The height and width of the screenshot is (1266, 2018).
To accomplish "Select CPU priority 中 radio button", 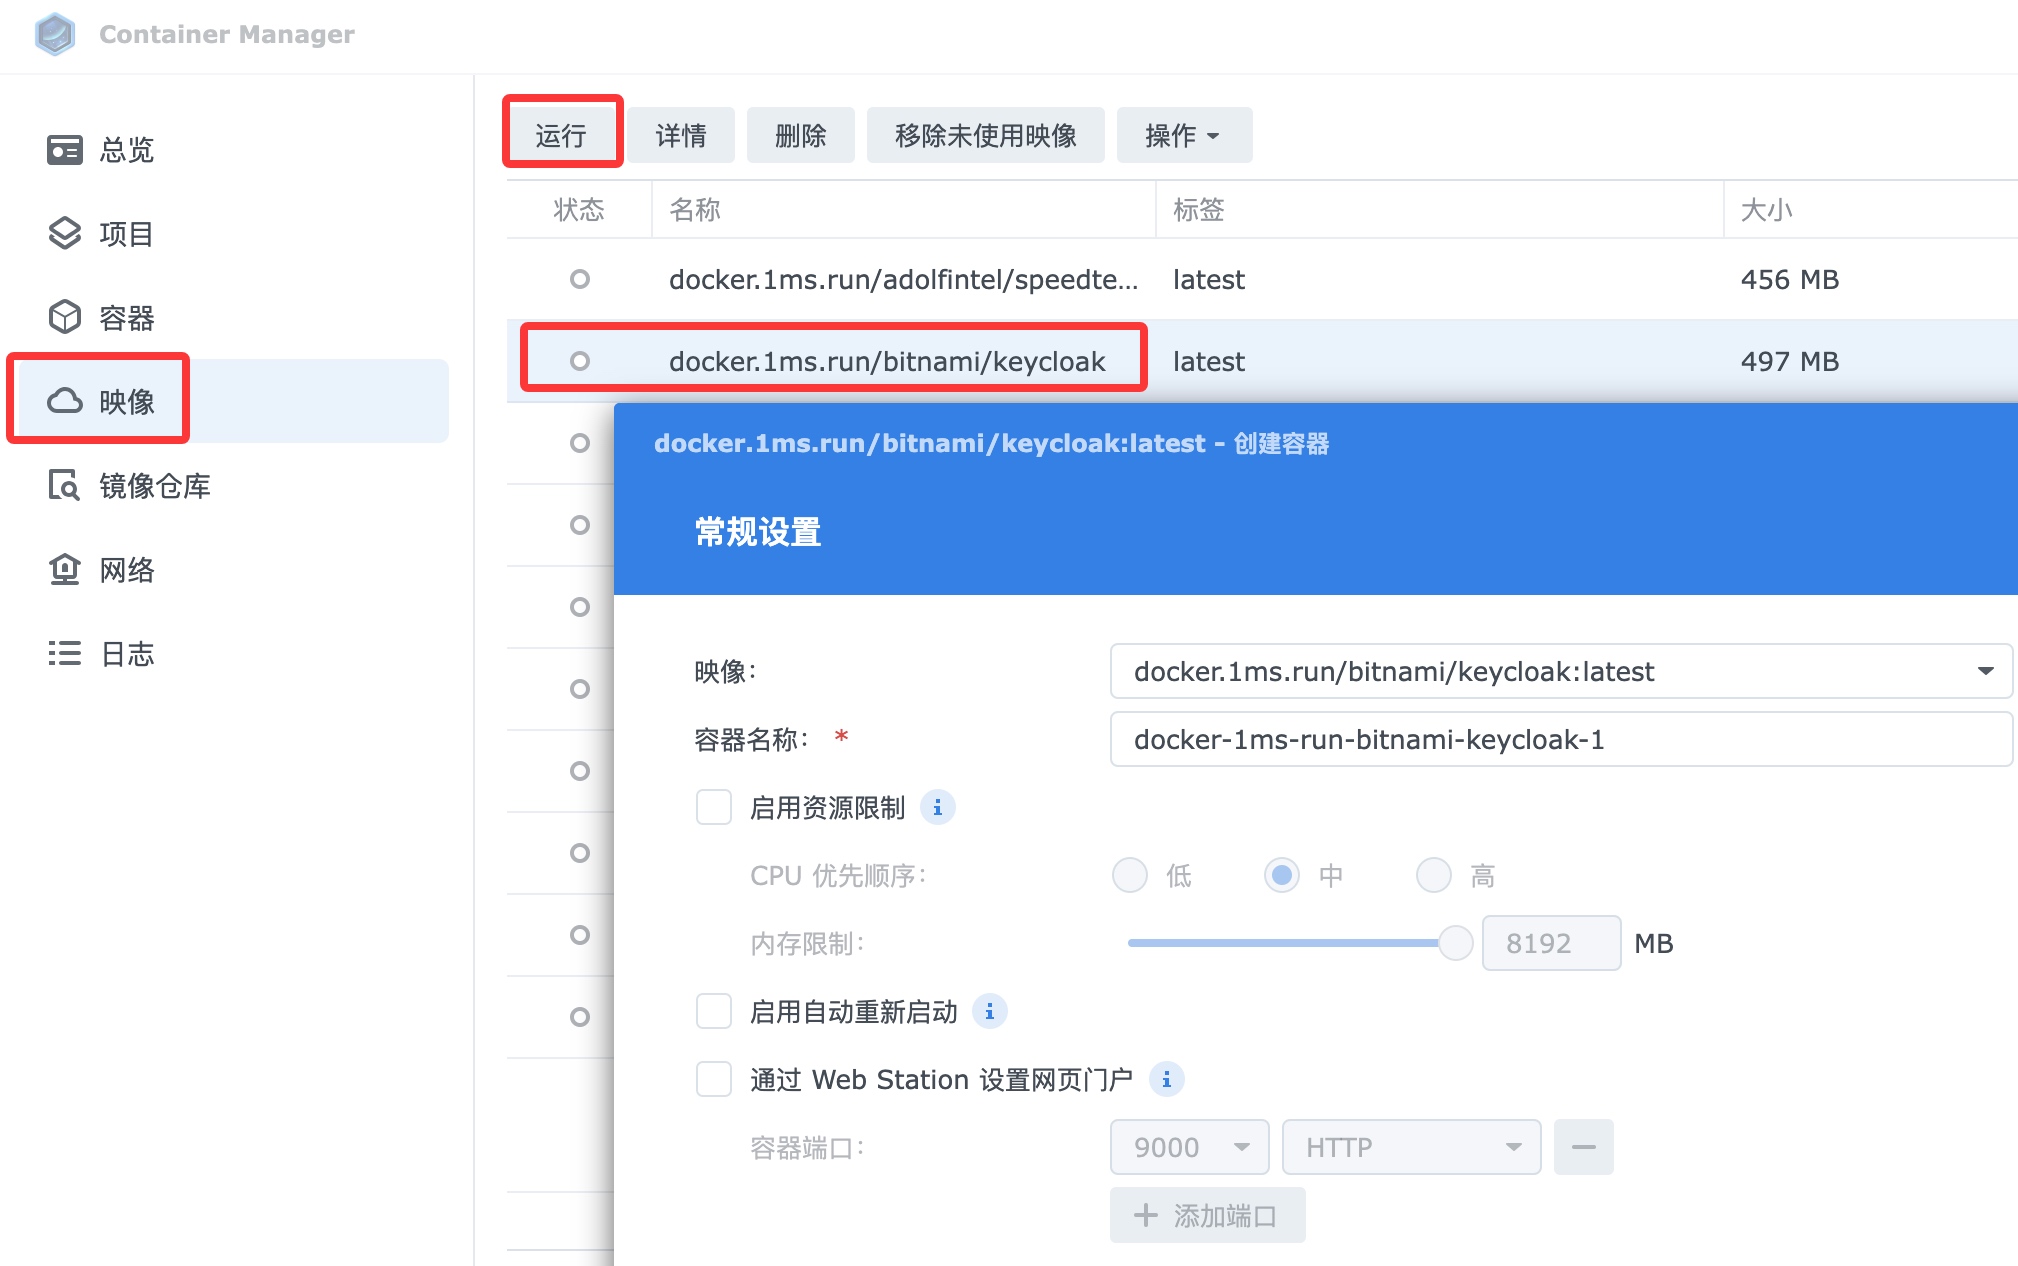I will coord(1282,875).
